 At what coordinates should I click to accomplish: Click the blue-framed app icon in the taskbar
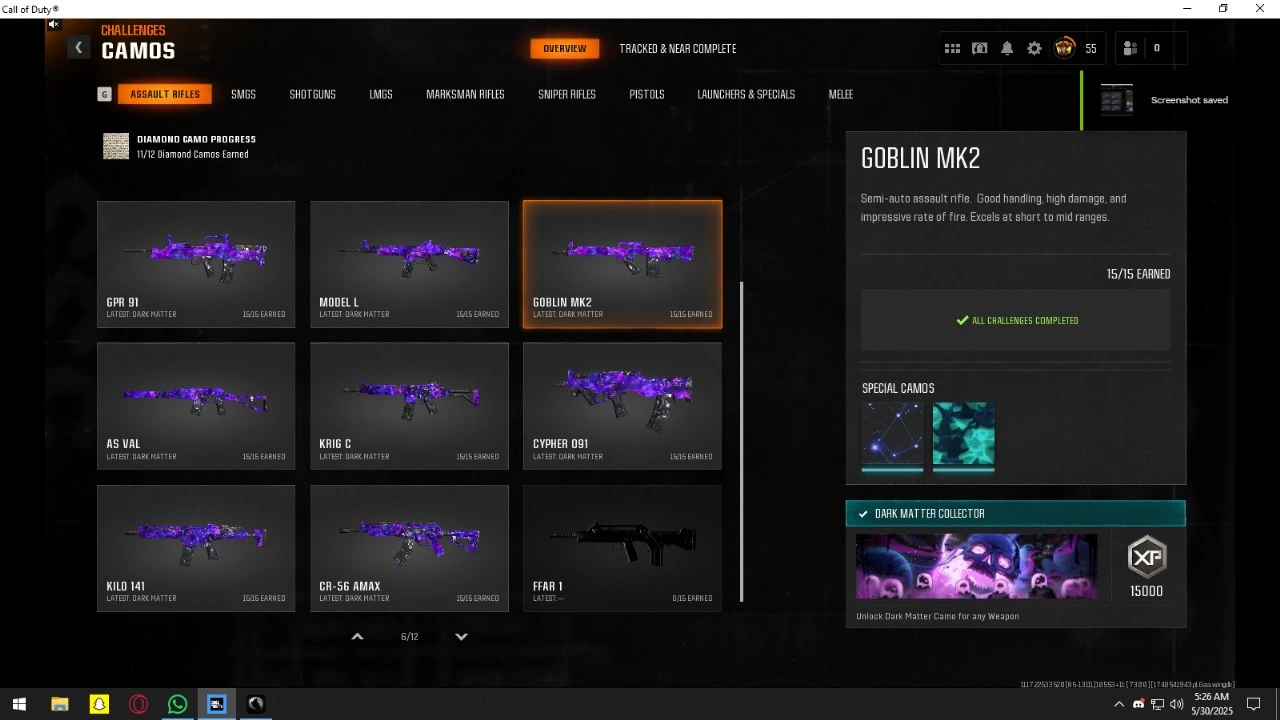[x=216, y=704]
